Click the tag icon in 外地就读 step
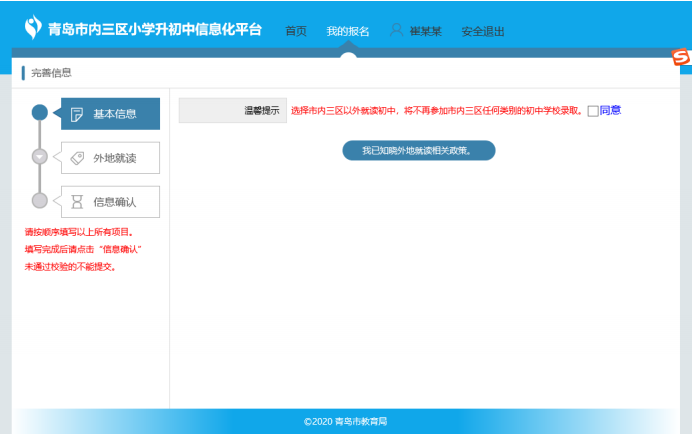The height and width of the screenshot is (439, 697). point(77,158)
